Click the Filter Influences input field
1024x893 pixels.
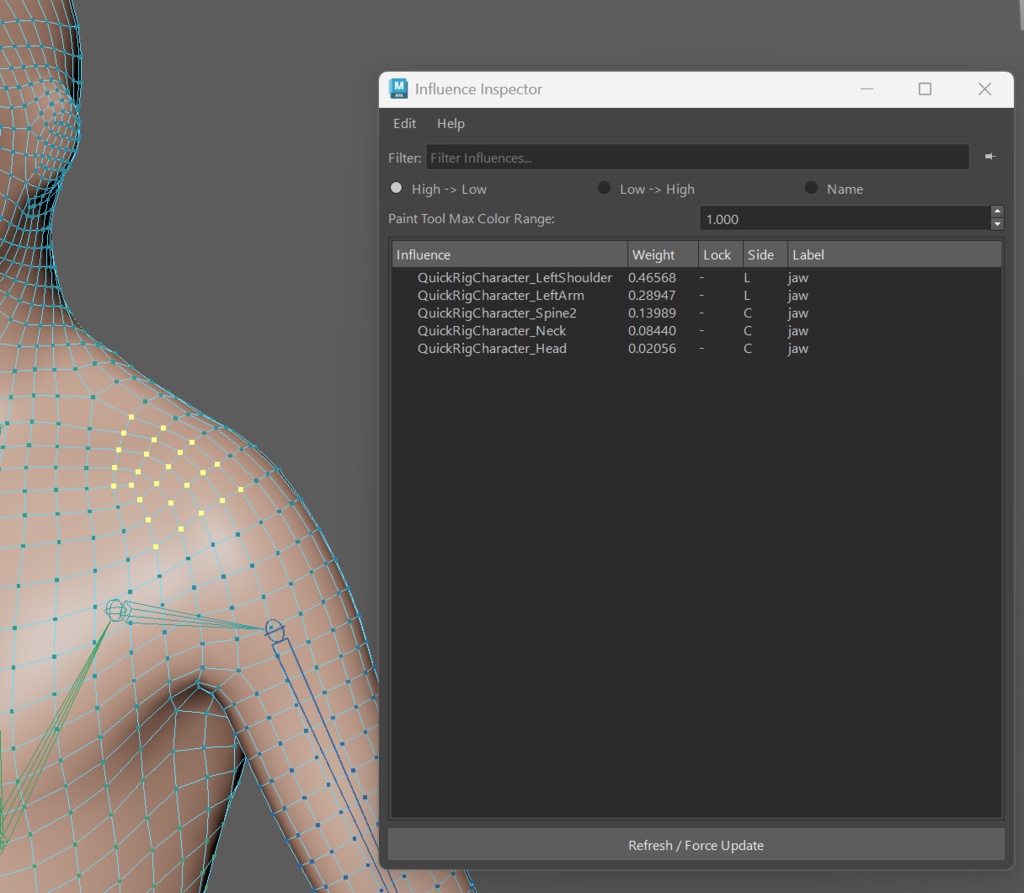tap(697, 157)
